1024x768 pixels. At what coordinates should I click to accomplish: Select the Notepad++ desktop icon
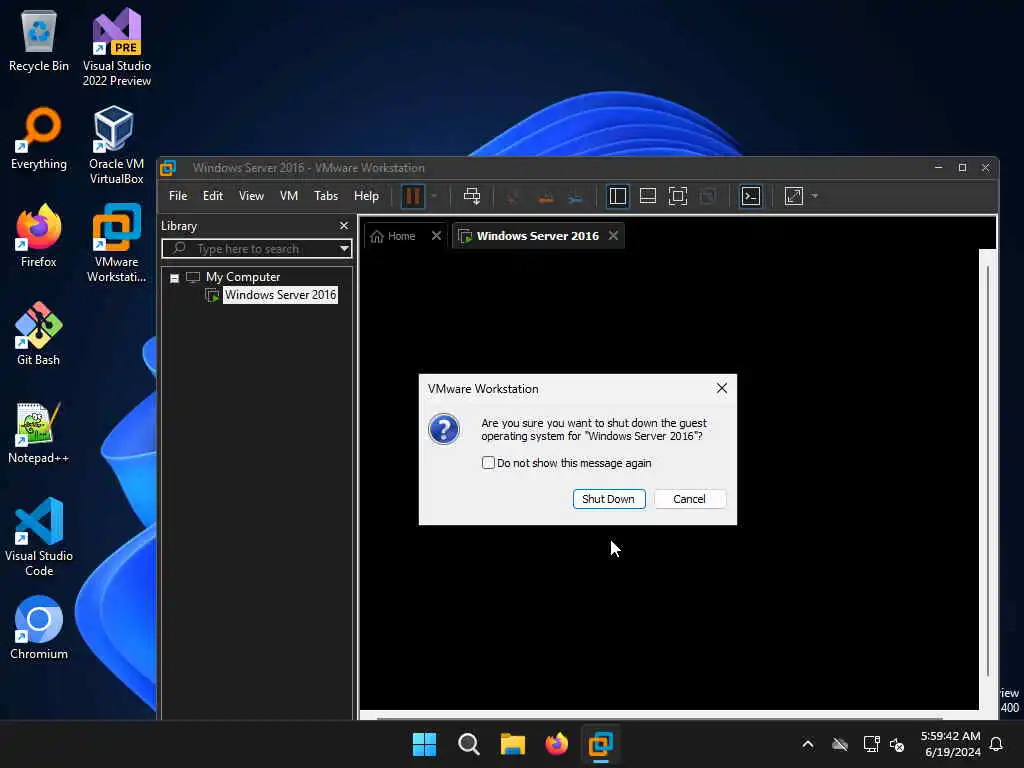click(39, 432)
